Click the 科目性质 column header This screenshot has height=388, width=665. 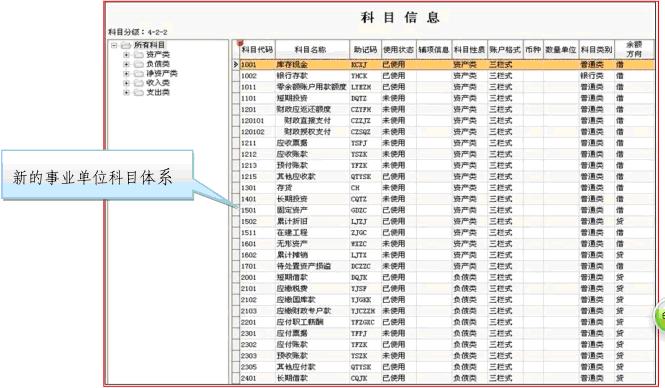[x=469, y=50]
